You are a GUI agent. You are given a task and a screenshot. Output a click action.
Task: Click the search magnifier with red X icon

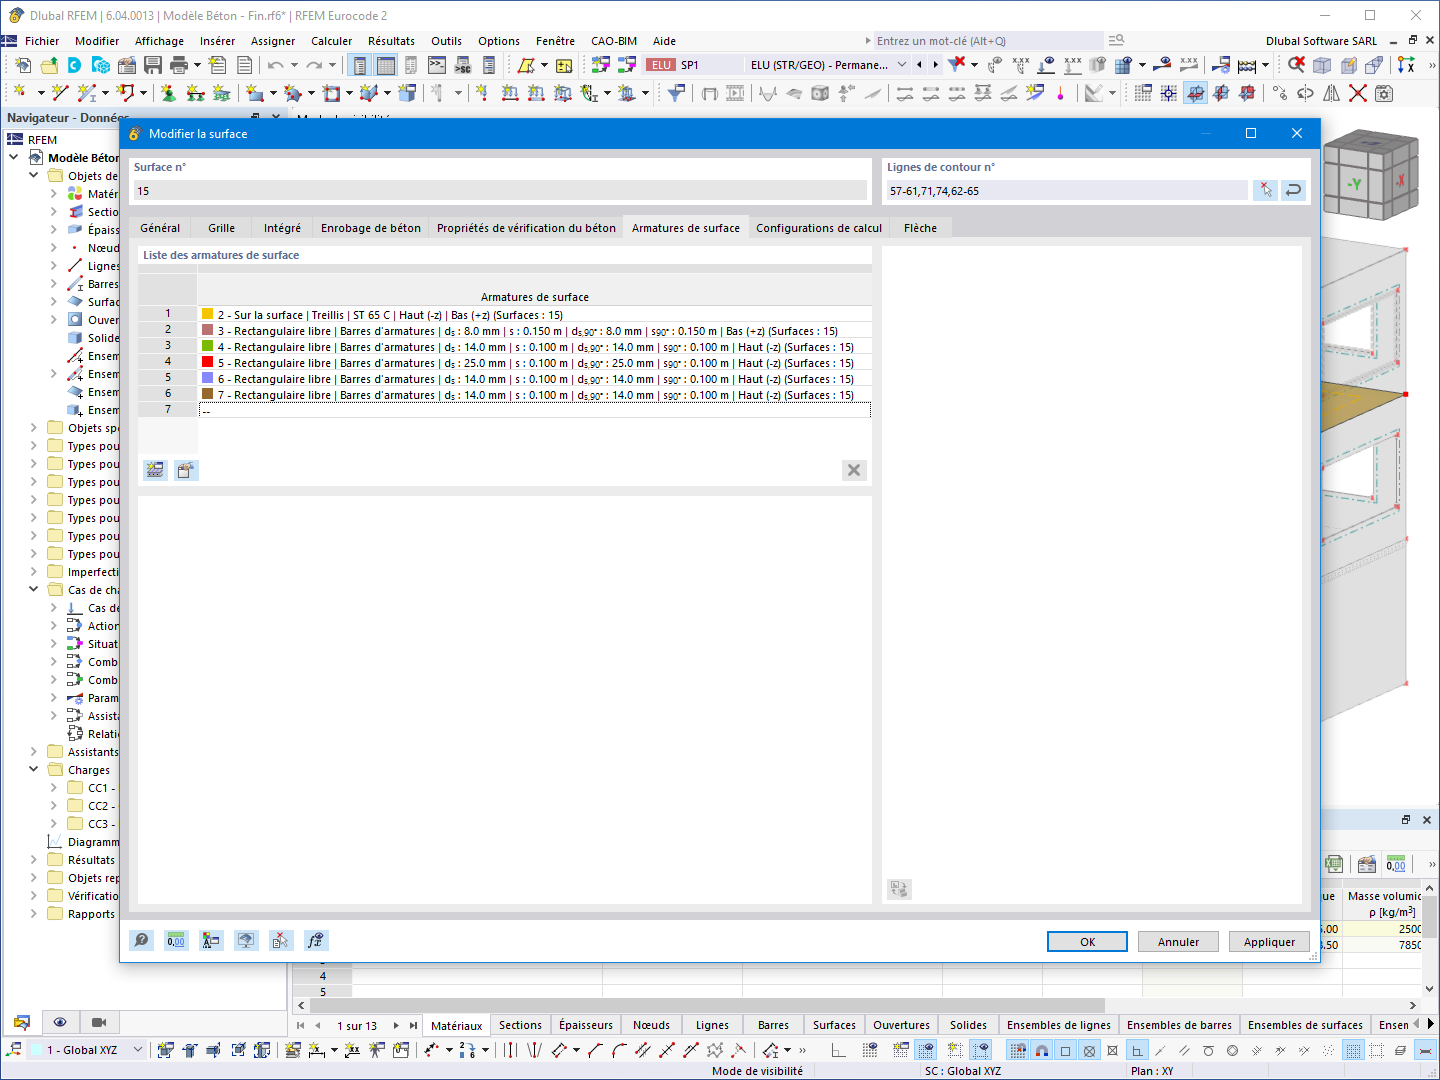coord(1296,65)
